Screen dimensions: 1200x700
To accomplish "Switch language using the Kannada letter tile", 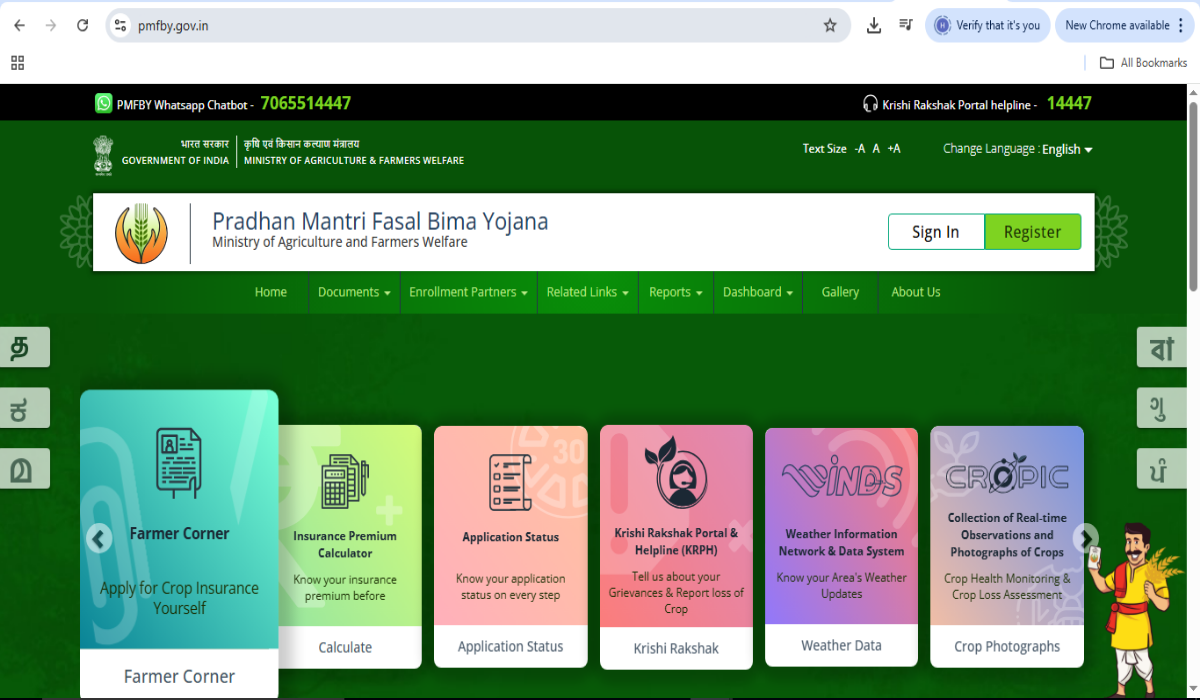I will pyautogui.click(x=25, y=408).
